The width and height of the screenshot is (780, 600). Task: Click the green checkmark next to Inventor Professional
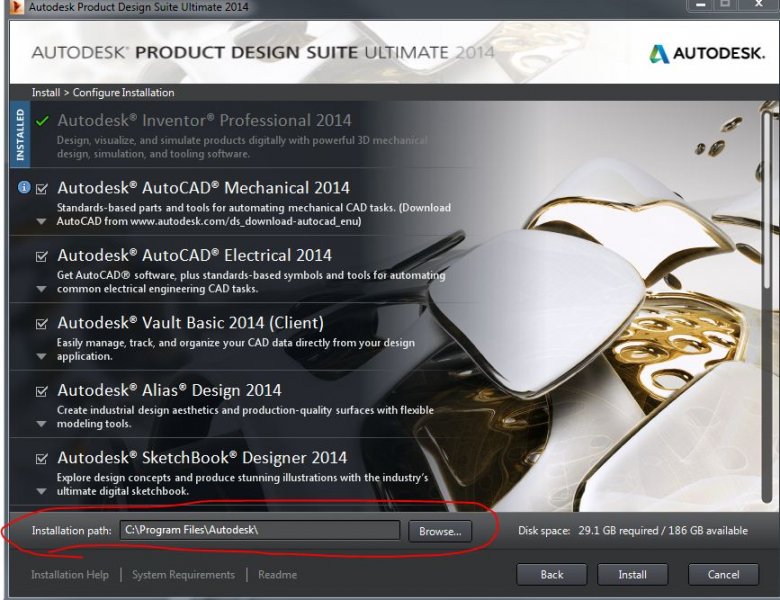(42, 120)
